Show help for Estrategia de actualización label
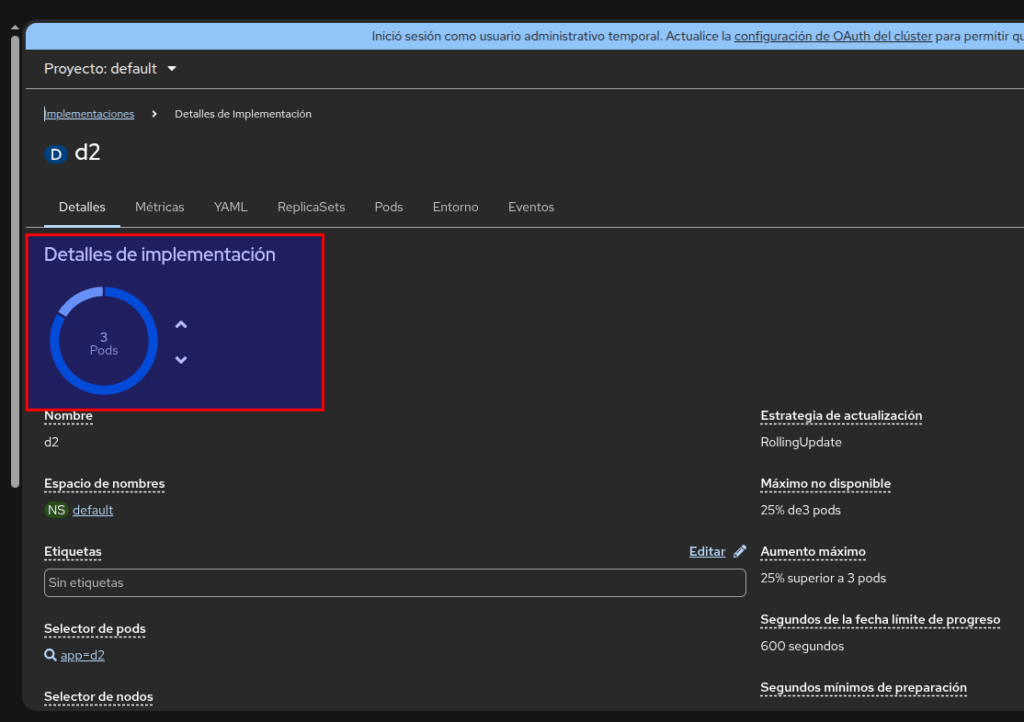1024x722 pixels. pyautogui.click(x=841, y=416)
